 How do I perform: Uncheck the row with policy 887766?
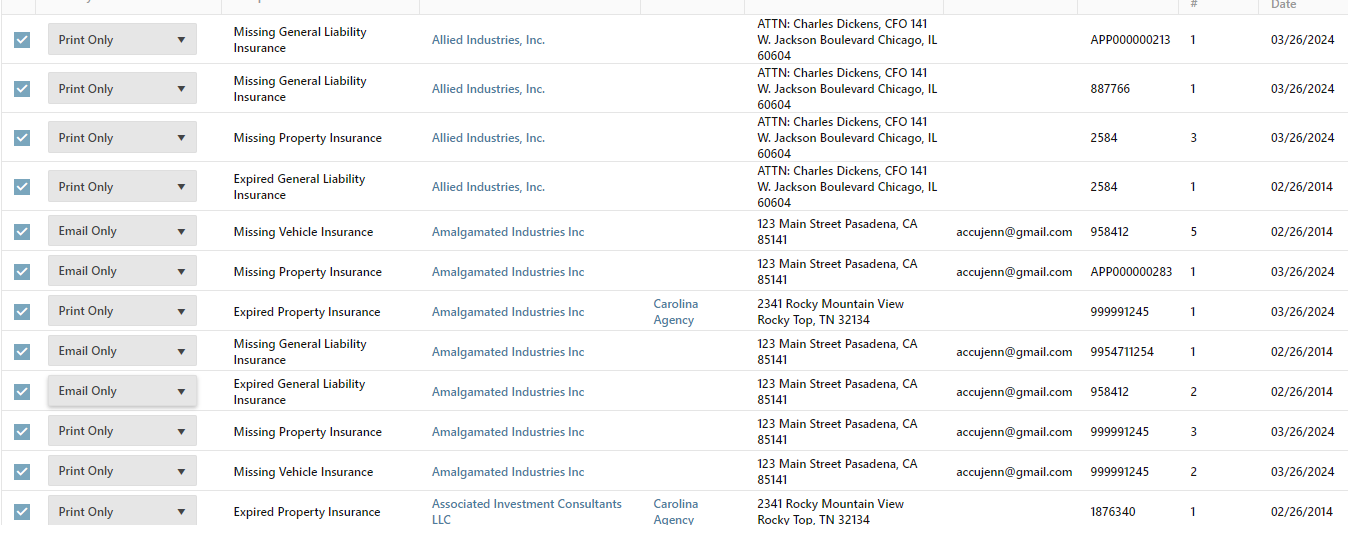click(22, 89)
